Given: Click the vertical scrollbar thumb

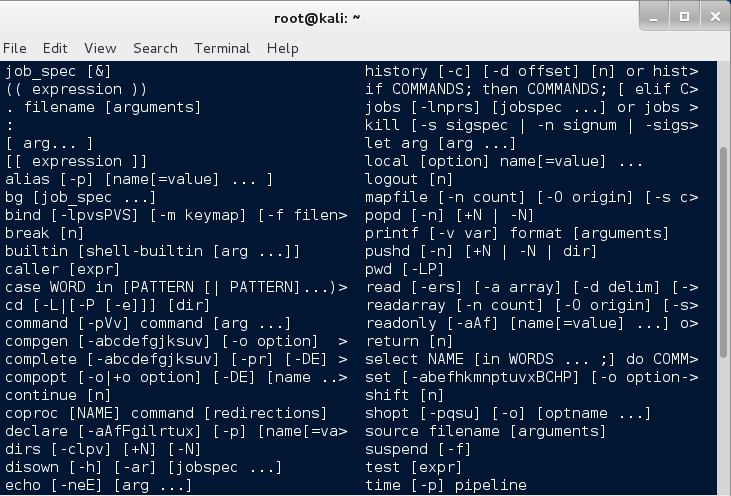Looking at the screenshot, I should pyautogui.click(x=724, y=252).
